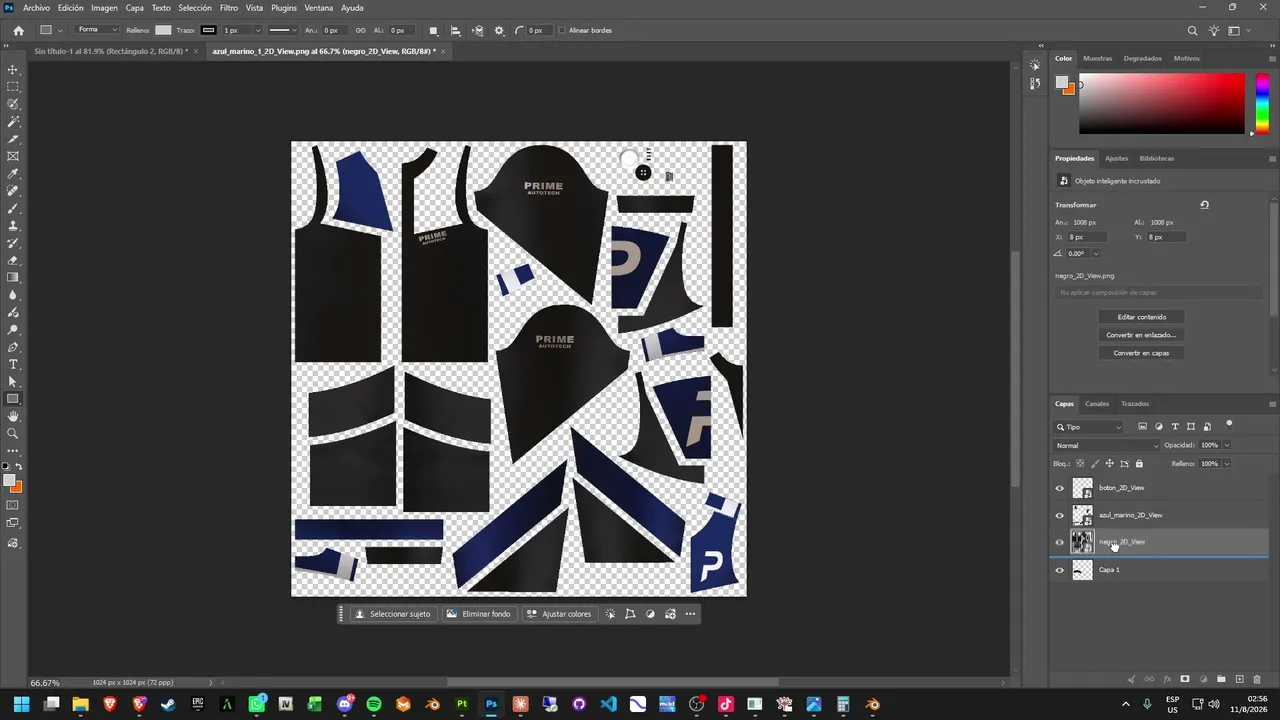Screen dimensions: 1280x720
Task: Hide the Capa 1 layer
Action: pyautogui.click(x=1060, y=570)
